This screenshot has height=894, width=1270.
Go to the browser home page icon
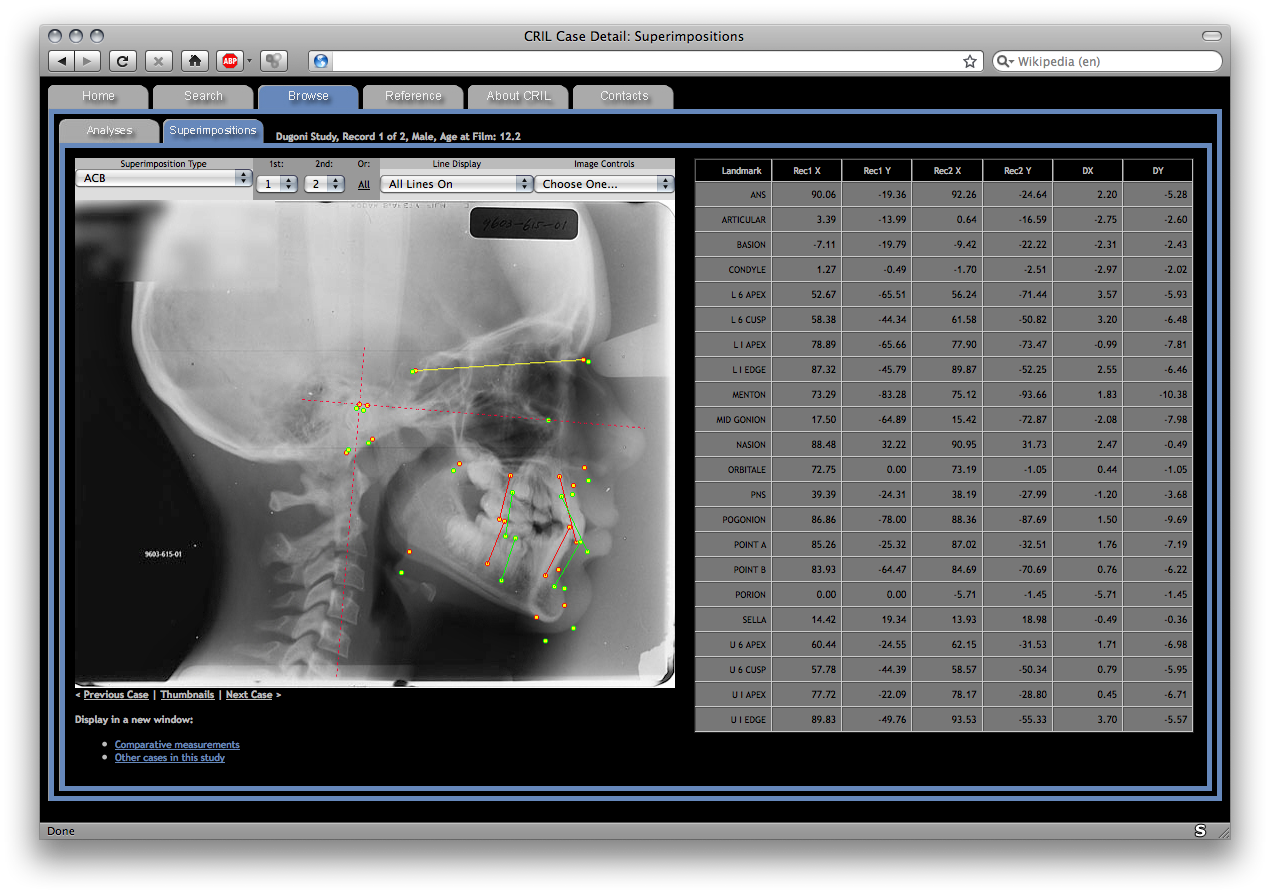pyautogui.click(x=195, y=61)
